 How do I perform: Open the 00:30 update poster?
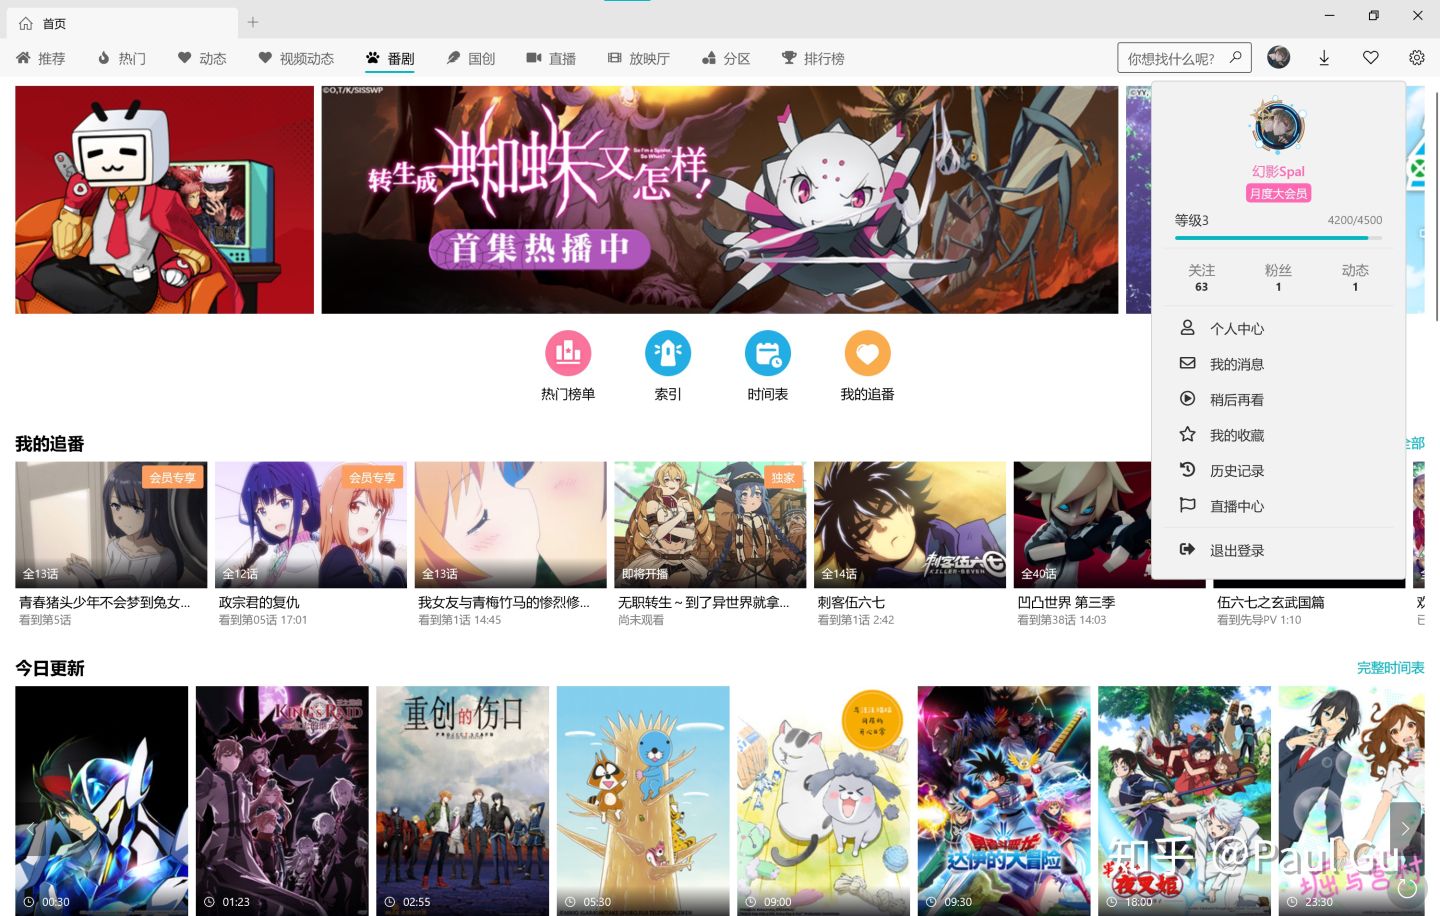coord(101,800)
